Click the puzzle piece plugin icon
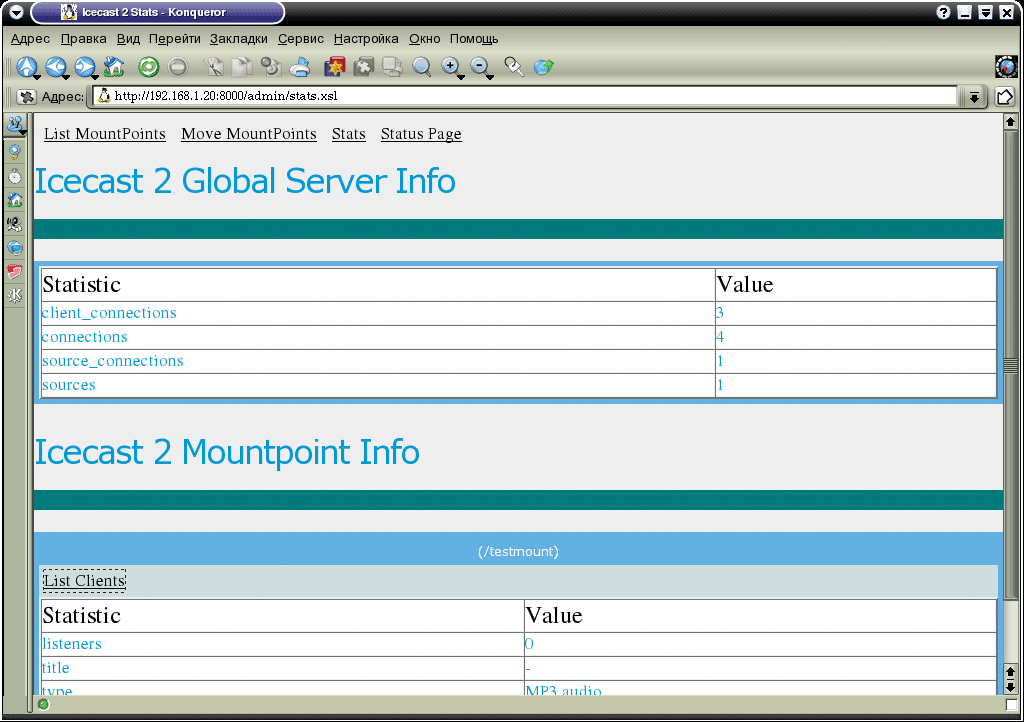Screen dimensions: 1024x722 click(x=363, y=67)
